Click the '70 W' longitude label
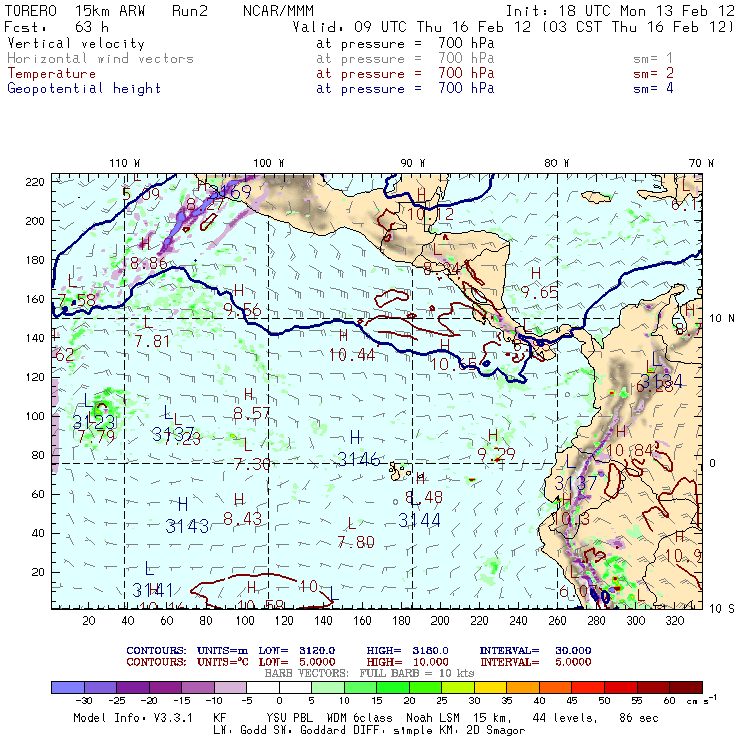The height and width of the screenshot is (740, 740). pos(701,163)
